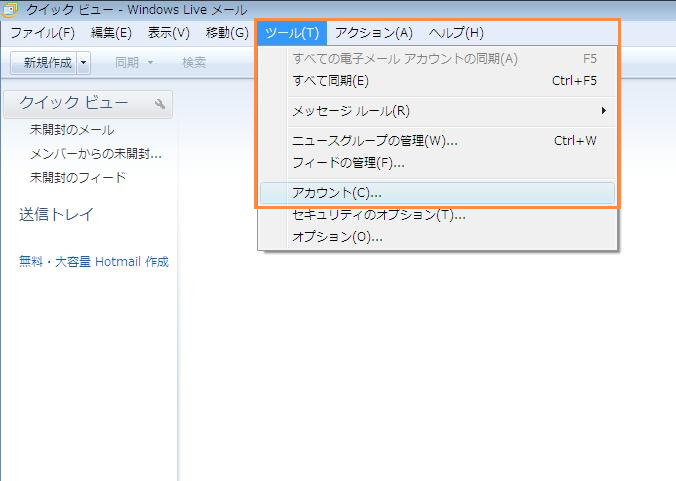Open セキュリティのオプション(T)... menu item
676x481 pixels.
378,215
